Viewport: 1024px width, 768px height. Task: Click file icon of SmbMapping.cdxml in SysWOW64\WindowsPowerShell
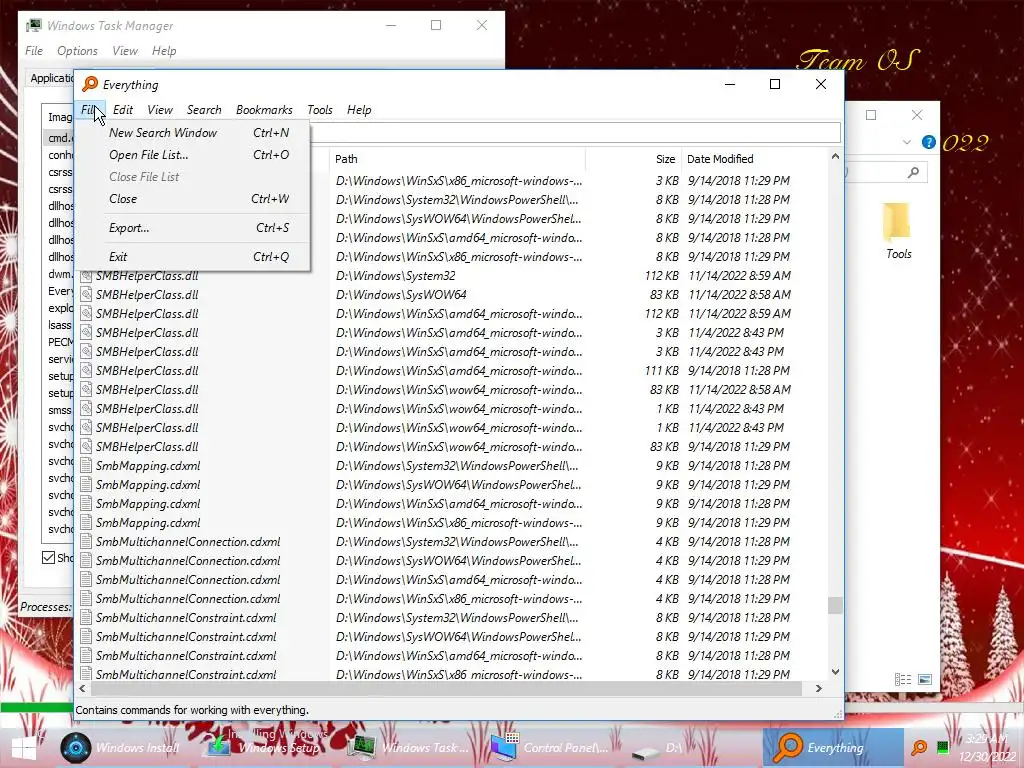click(86, 485)
